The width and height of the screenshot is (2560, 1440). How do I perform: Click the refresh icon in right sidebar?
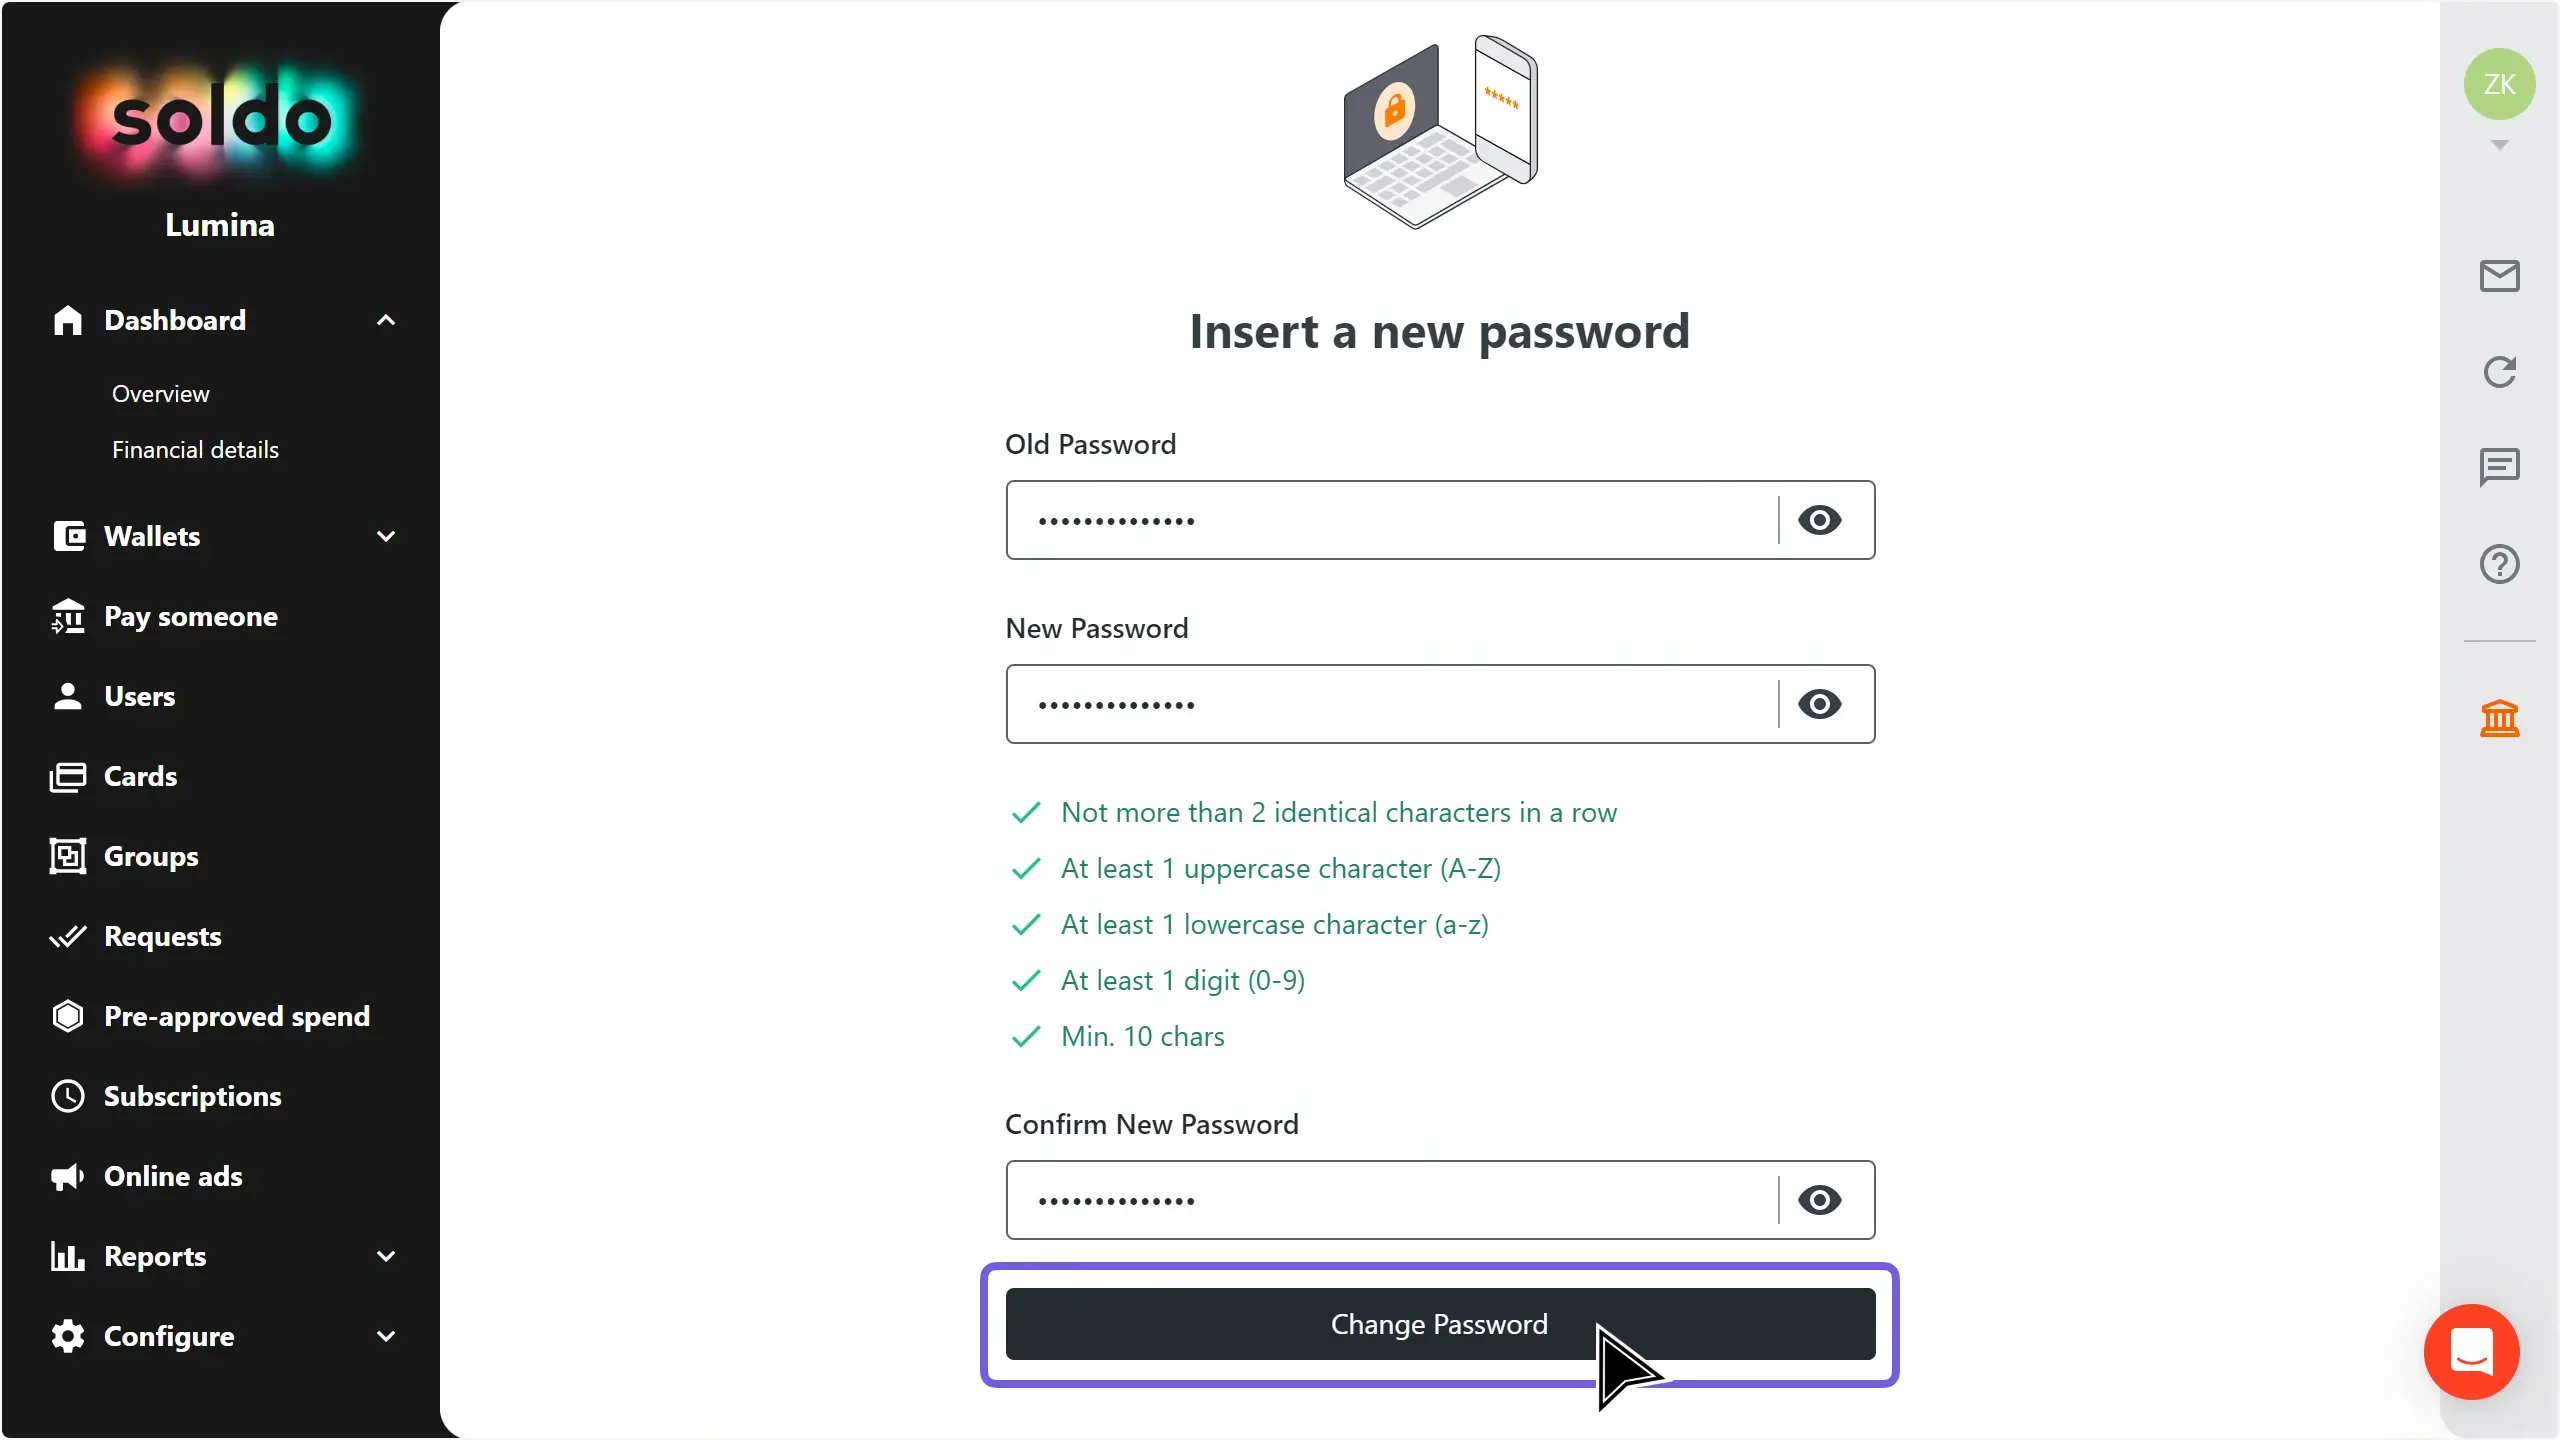(2499, 372)
